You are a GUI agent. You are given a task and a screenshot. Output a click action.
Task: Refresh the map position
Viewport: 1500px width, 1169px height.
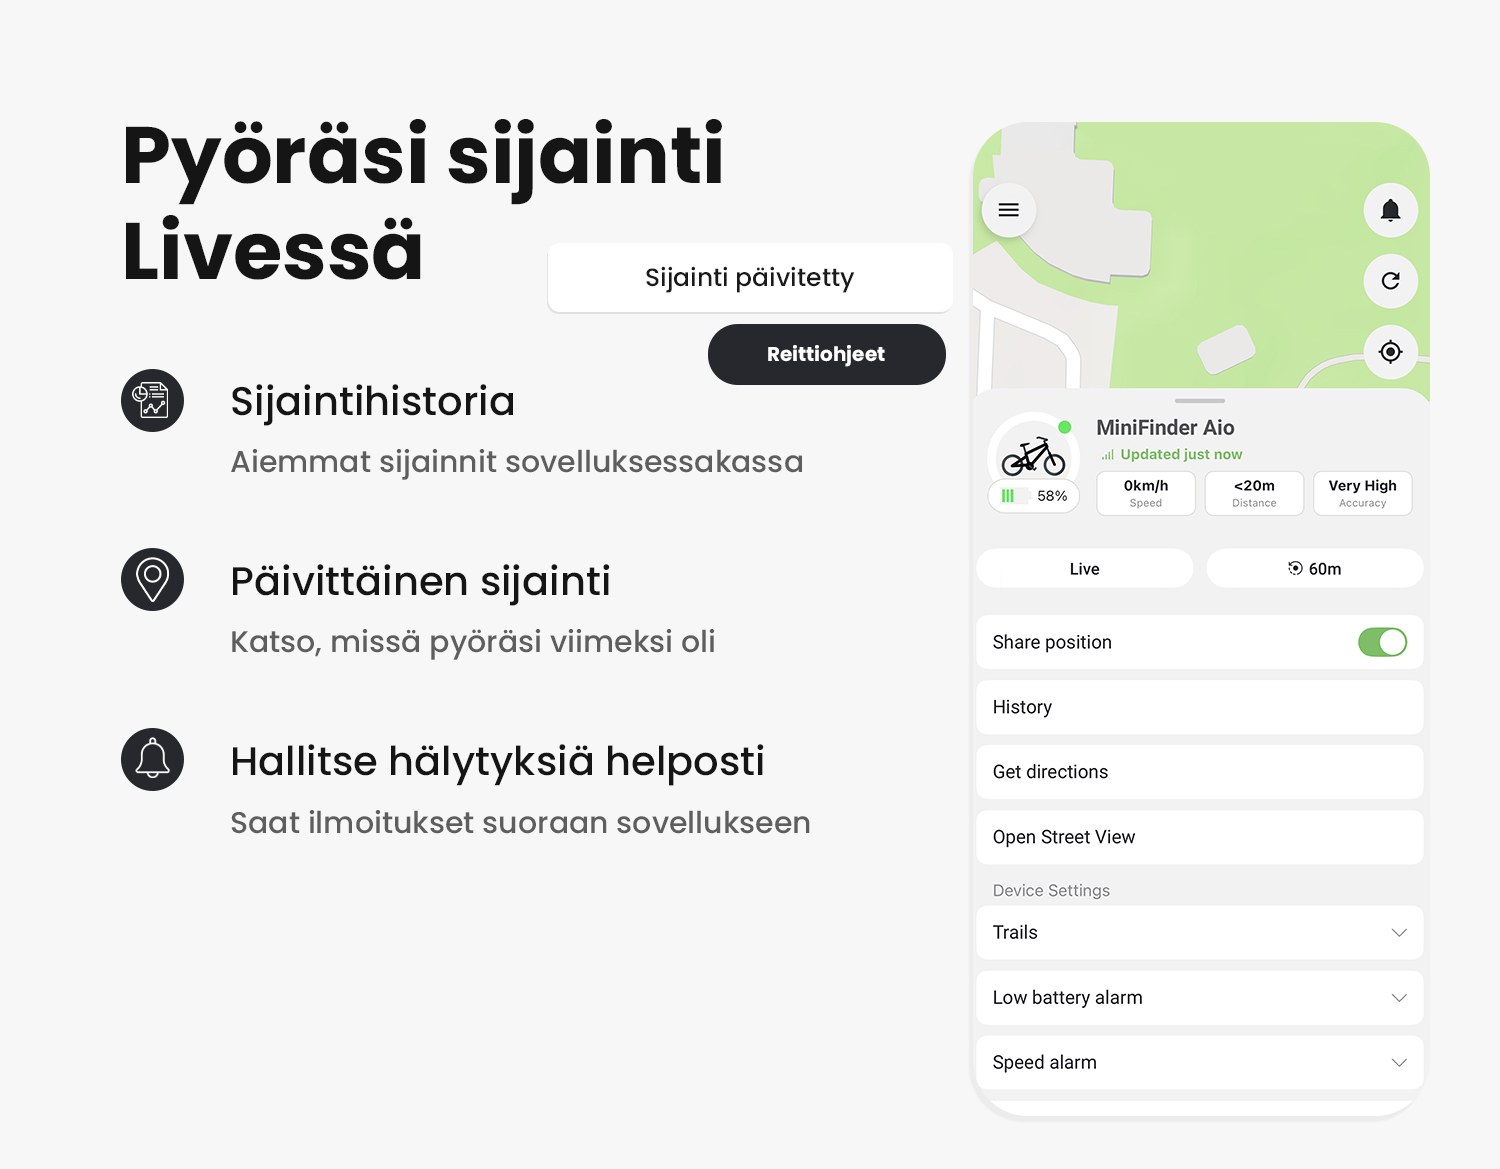(1390, 281)
